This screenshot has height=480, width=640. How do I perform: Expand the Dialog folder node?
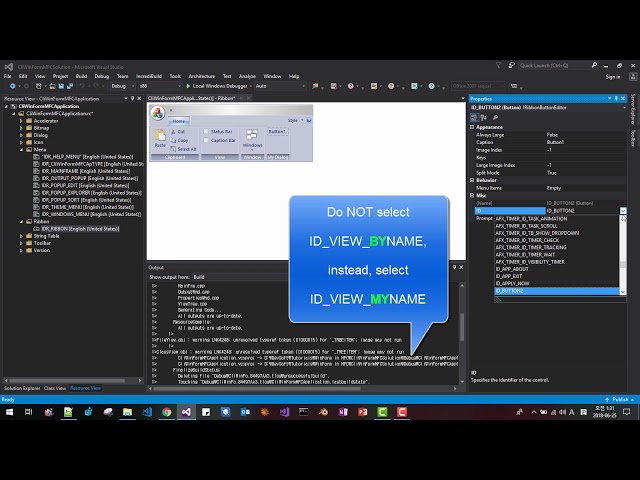point(21,135)
